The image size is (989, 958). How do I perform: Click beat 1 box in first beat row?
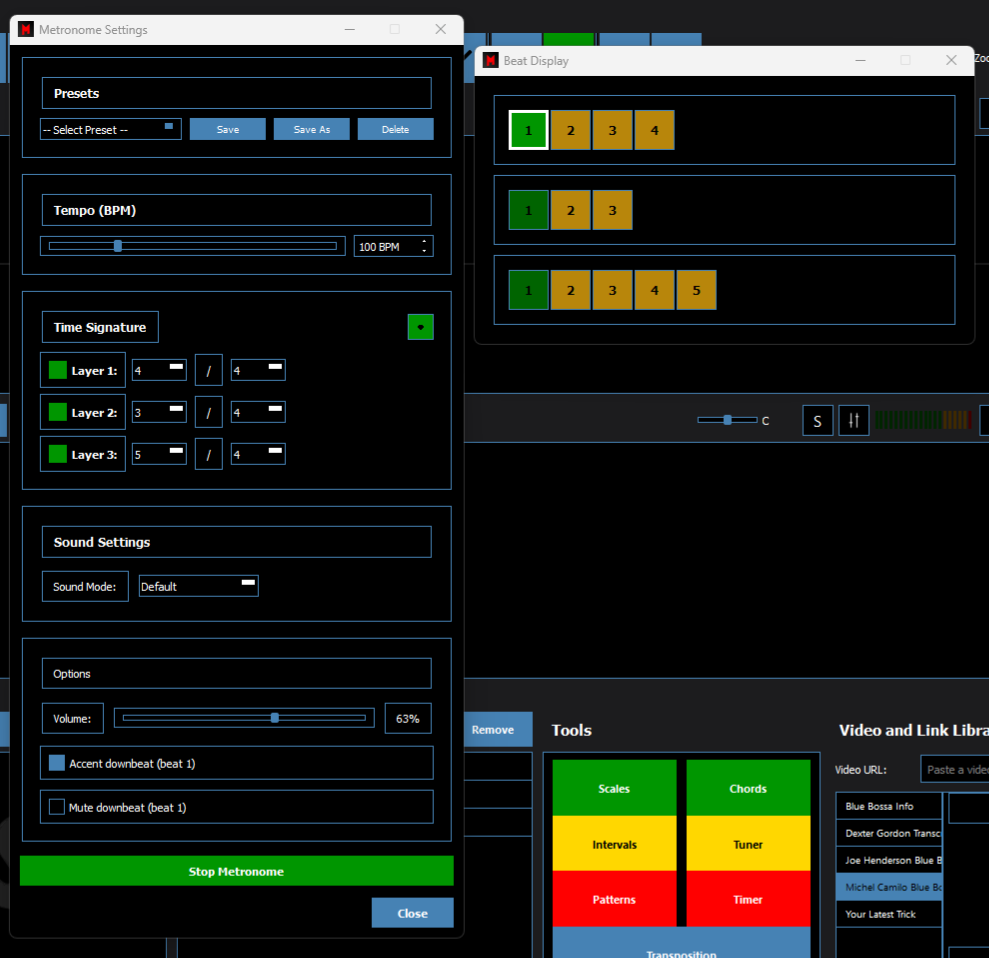coord(528,130)
